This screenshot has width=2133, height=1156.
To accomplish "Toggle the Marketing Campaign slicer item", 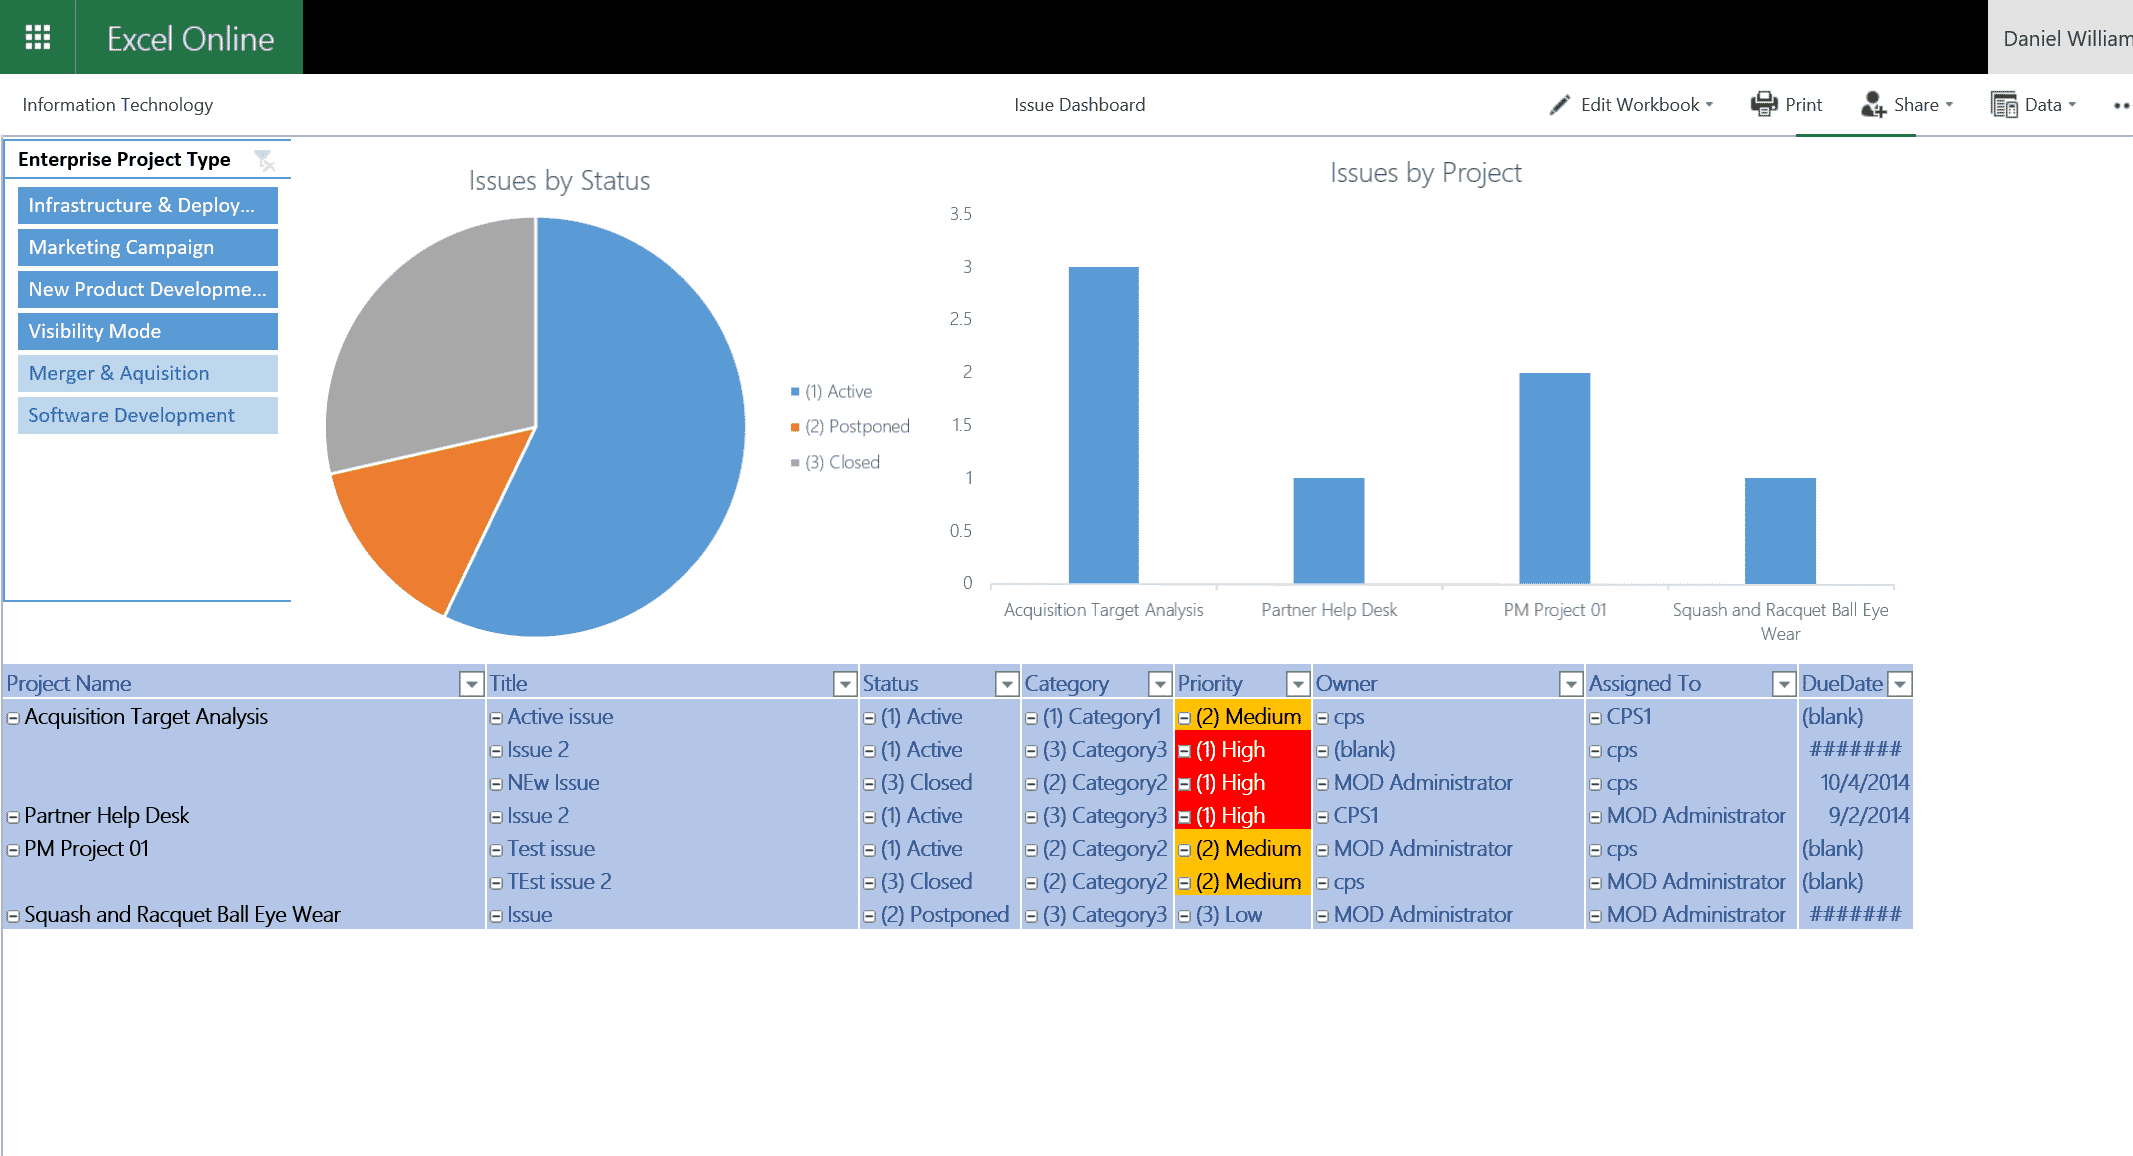I will tap(148, 247).
